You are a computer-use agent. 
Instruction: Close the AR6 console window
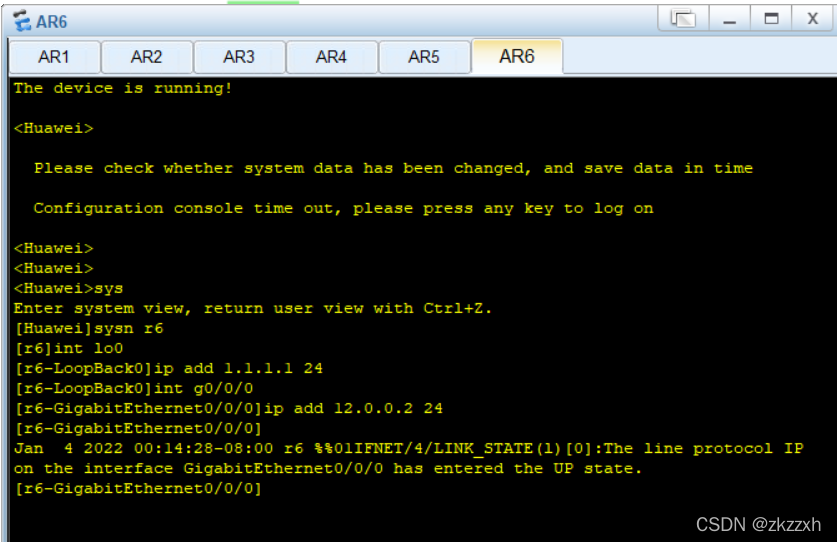point(813,19)
